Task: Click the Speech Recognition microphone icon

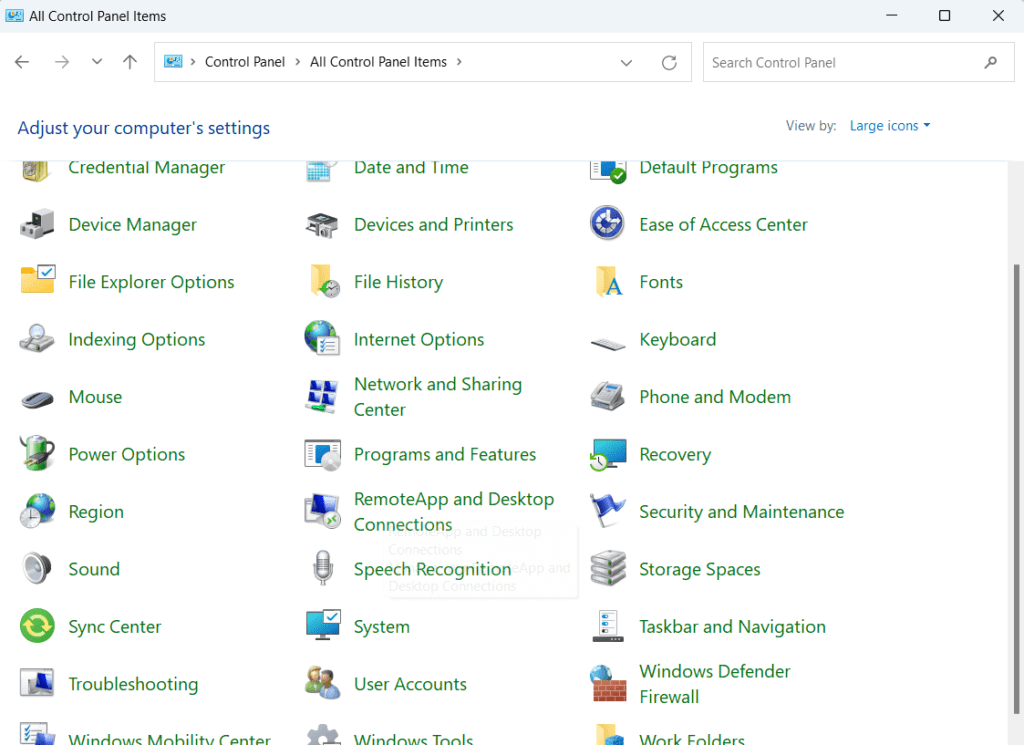Action: 323,567
